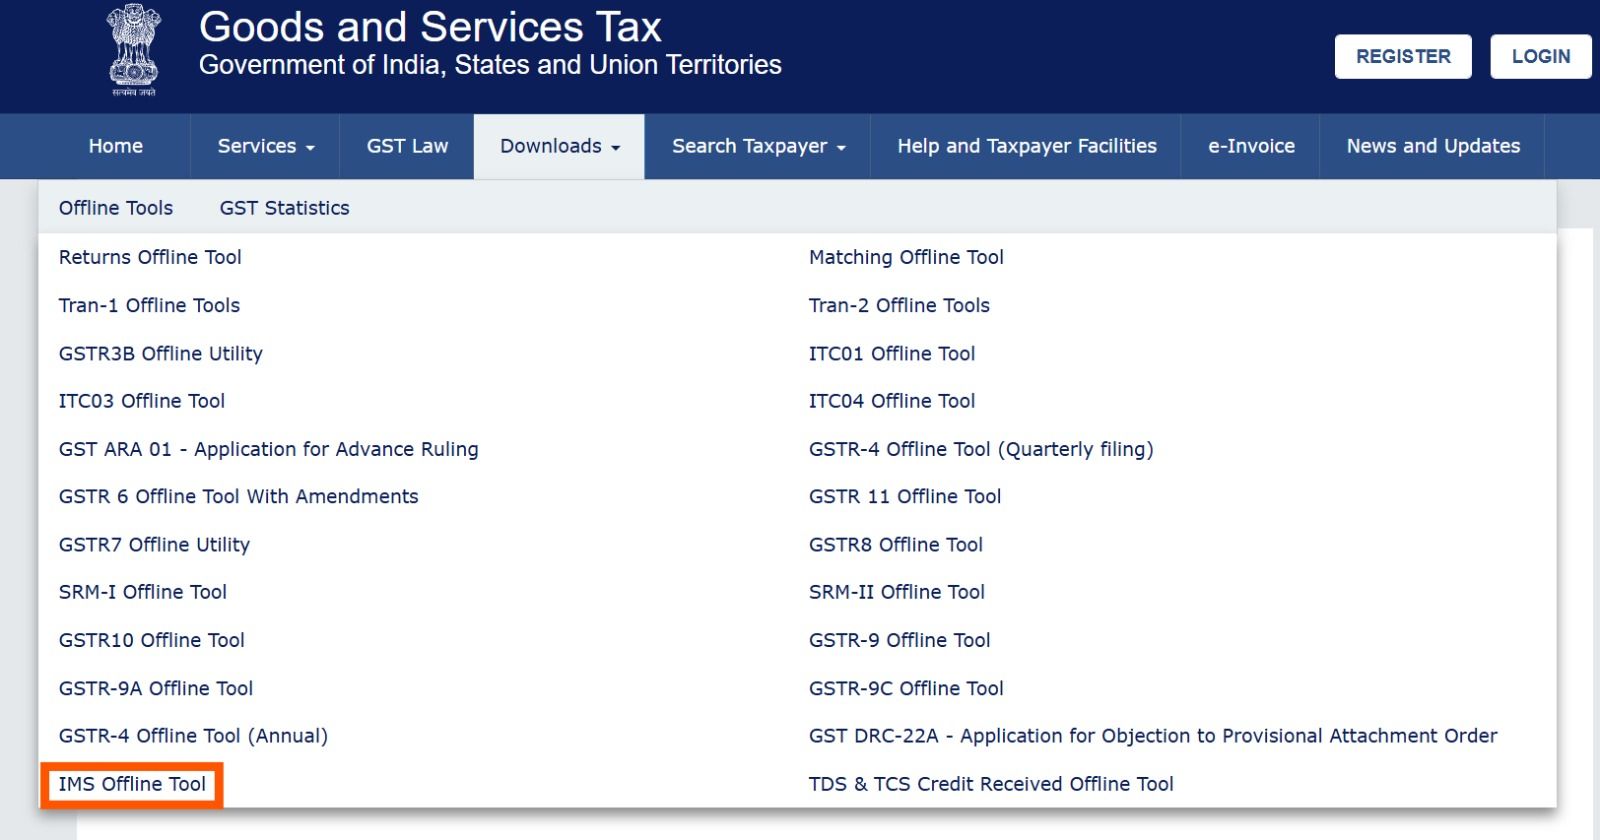The width and height of the screenshot is (1600, 840).
Task: Open the IMS Offline Tool link
Action: pyautogui.click(x=132, y=784)
